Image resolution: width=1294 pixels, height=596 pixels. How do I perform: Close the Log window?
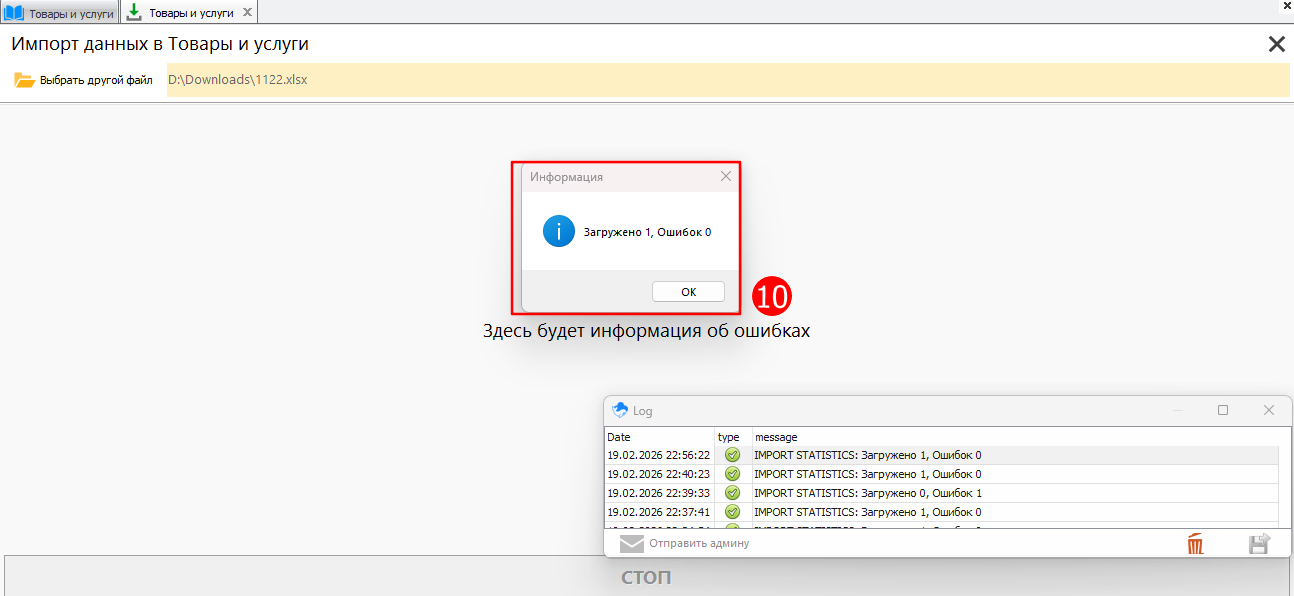[x=1268, y=410]
